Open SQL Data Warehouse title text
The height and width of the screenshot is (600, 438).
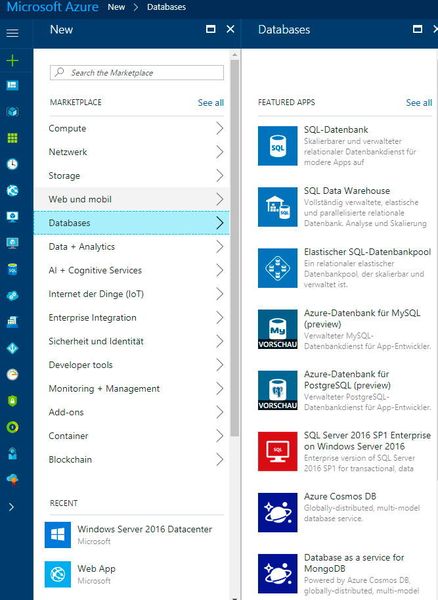tap(347, 191)
